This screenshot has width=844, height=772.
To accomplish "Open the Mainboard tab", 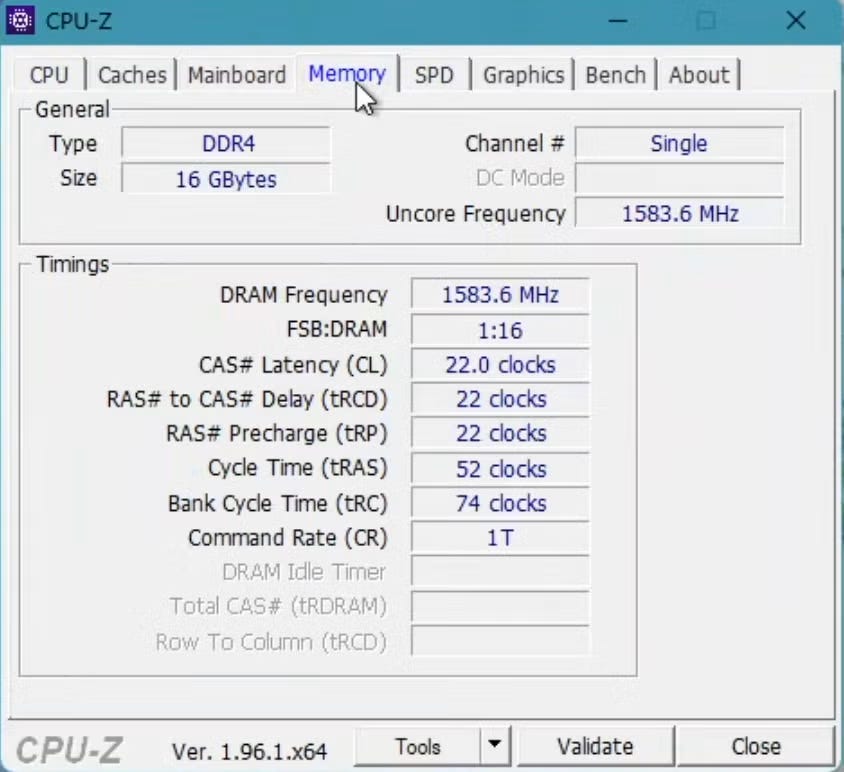I will click(237, 75).
